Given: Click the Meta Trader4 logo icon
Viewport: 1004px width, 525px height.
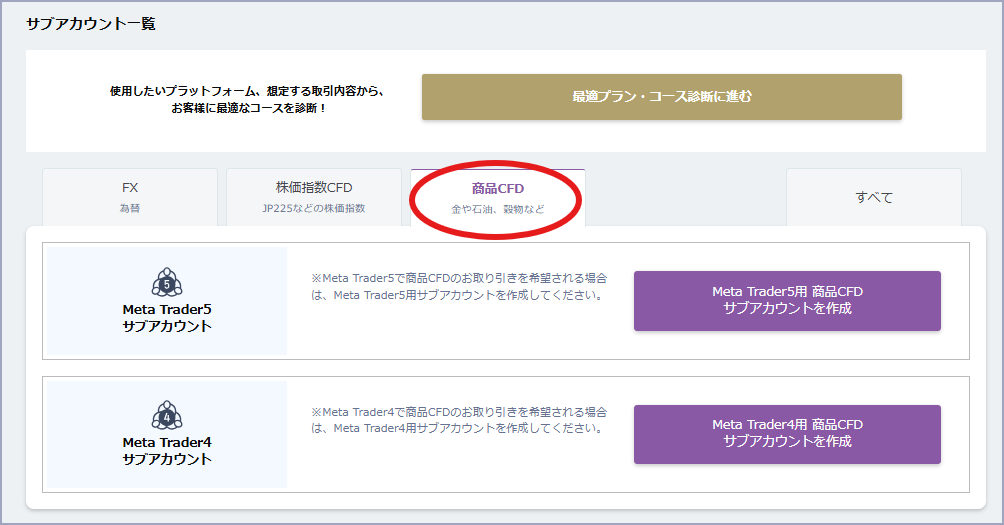Looking at the screenshot, I should click(x=167, y=416).
